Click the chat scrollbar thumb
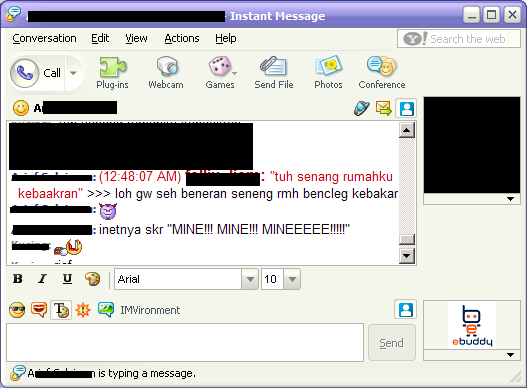The image size is (529, 388). (407, 239)
